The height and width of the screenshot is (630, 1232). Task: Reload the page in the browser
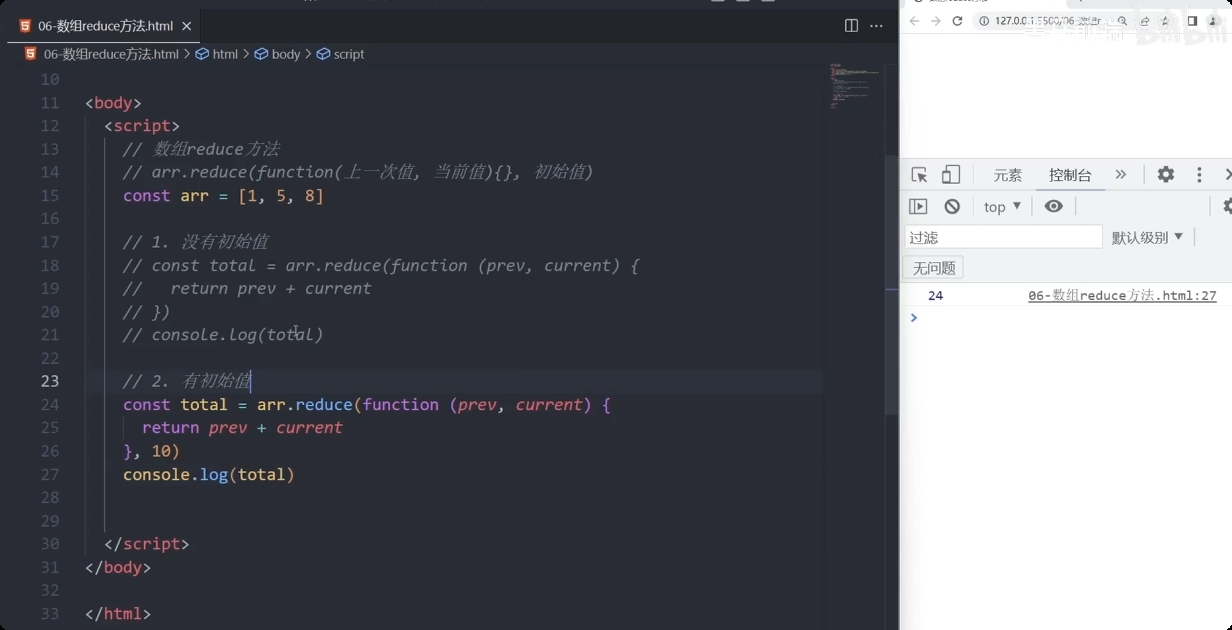pyautogui.click(x=957, y=21)
